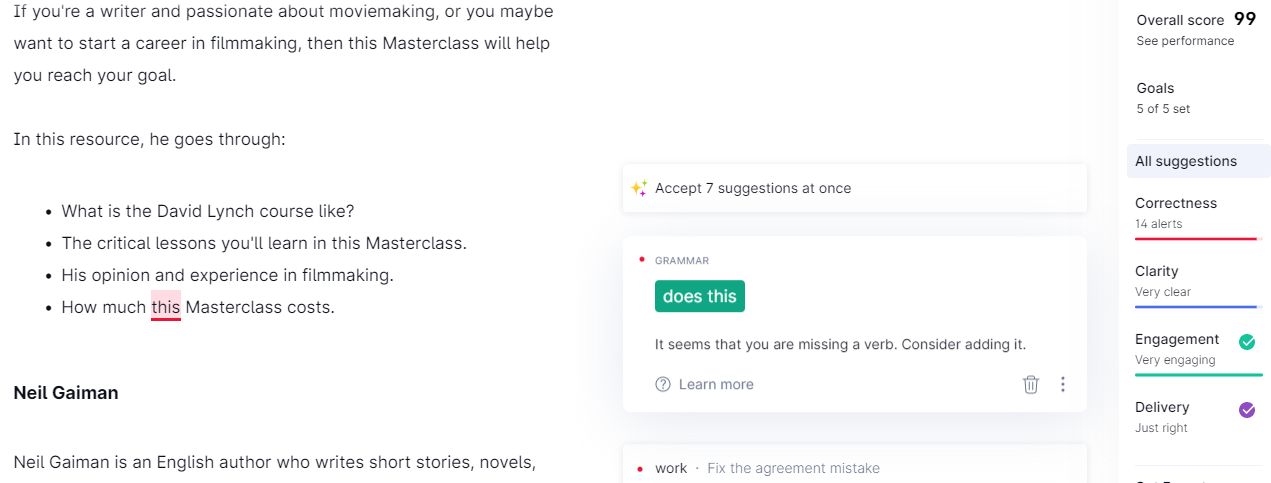Click the green Engagement checkmark icon
1271x483 pixels.
tap(1247, 342)
